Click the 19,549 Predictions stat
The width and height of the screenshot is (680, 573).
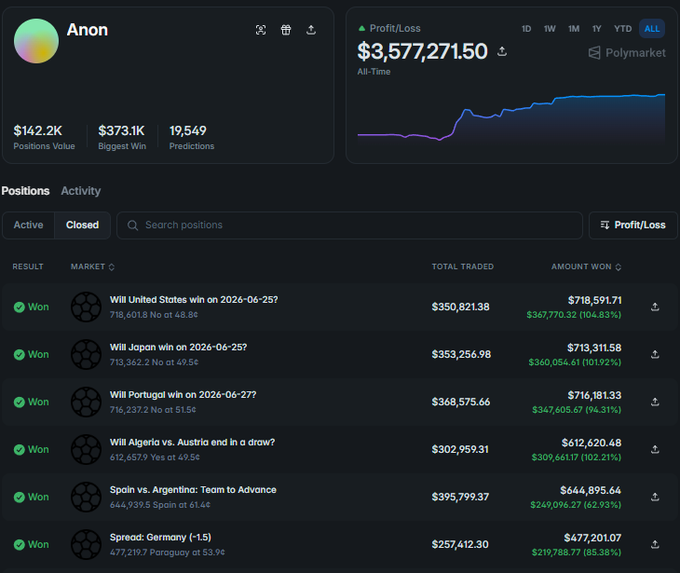pos(191,137)
